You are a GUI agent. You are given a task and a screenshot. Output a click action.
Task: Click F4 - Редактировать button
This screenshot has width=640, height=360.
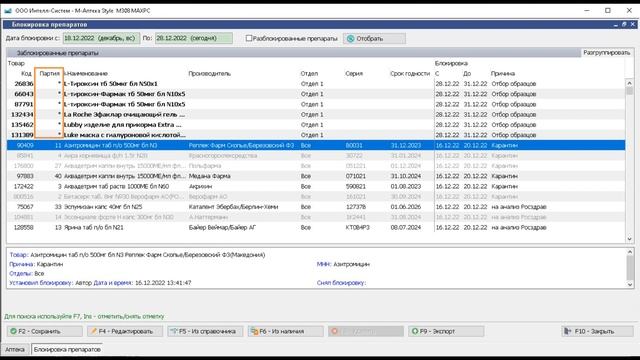click(125, 331)
